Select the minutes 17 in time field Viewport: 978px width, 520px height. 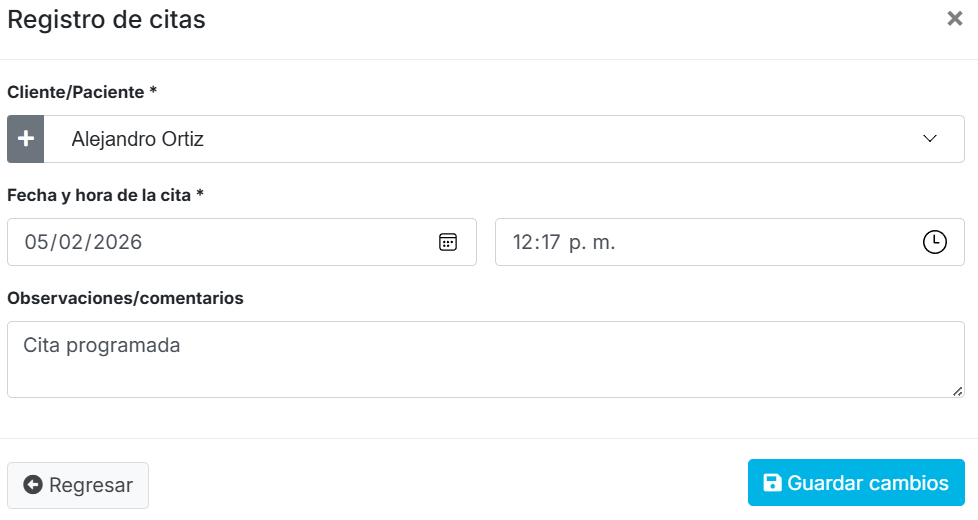click(549, 242)
